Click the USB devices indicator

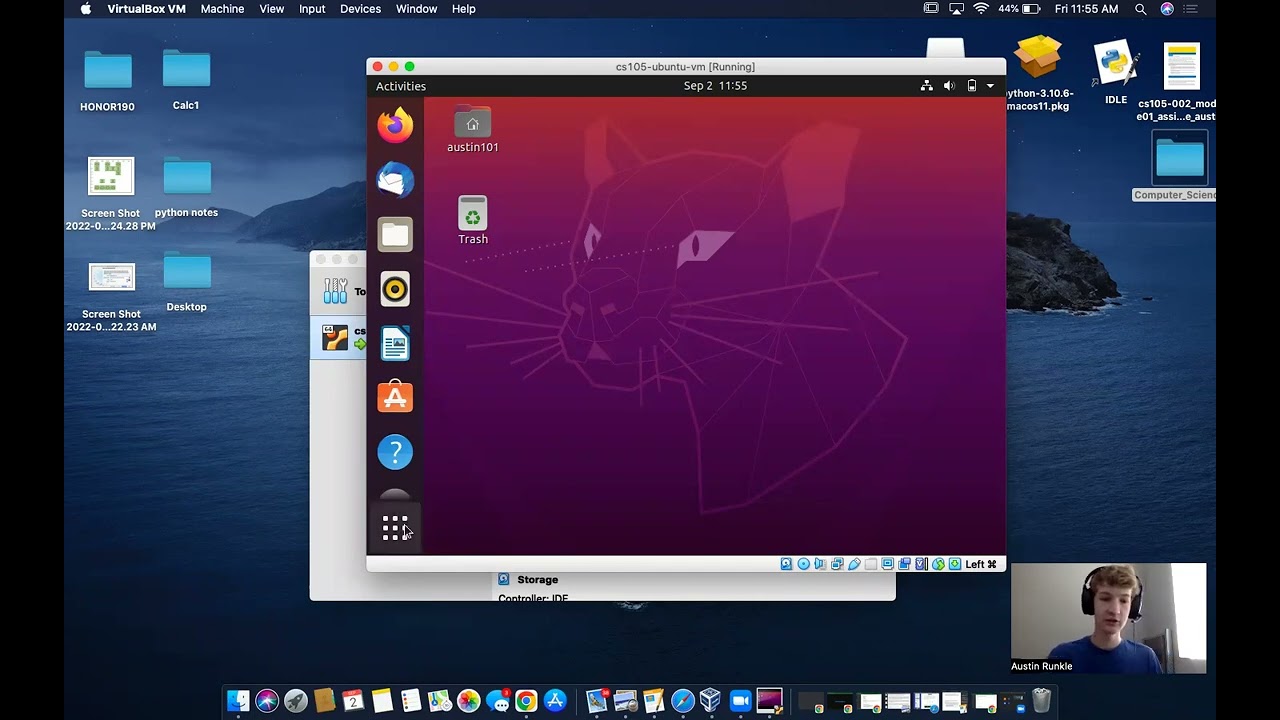point(855,564)
